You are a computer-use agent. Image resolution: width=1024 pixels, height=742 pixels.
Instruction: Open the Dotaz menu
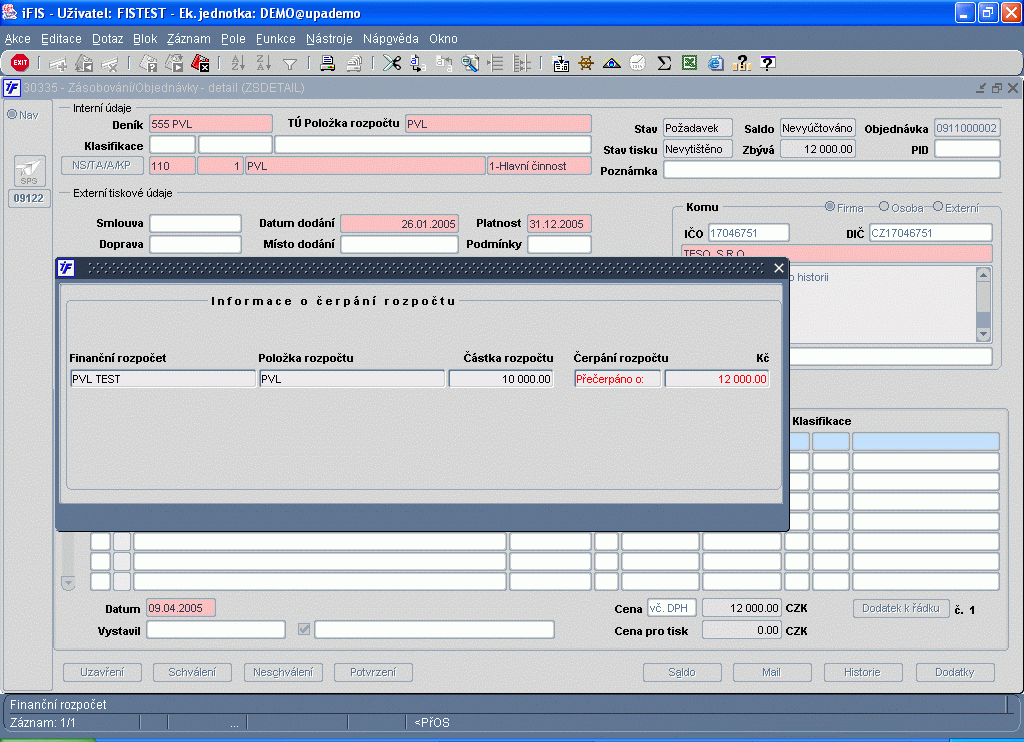coord(107,39)
